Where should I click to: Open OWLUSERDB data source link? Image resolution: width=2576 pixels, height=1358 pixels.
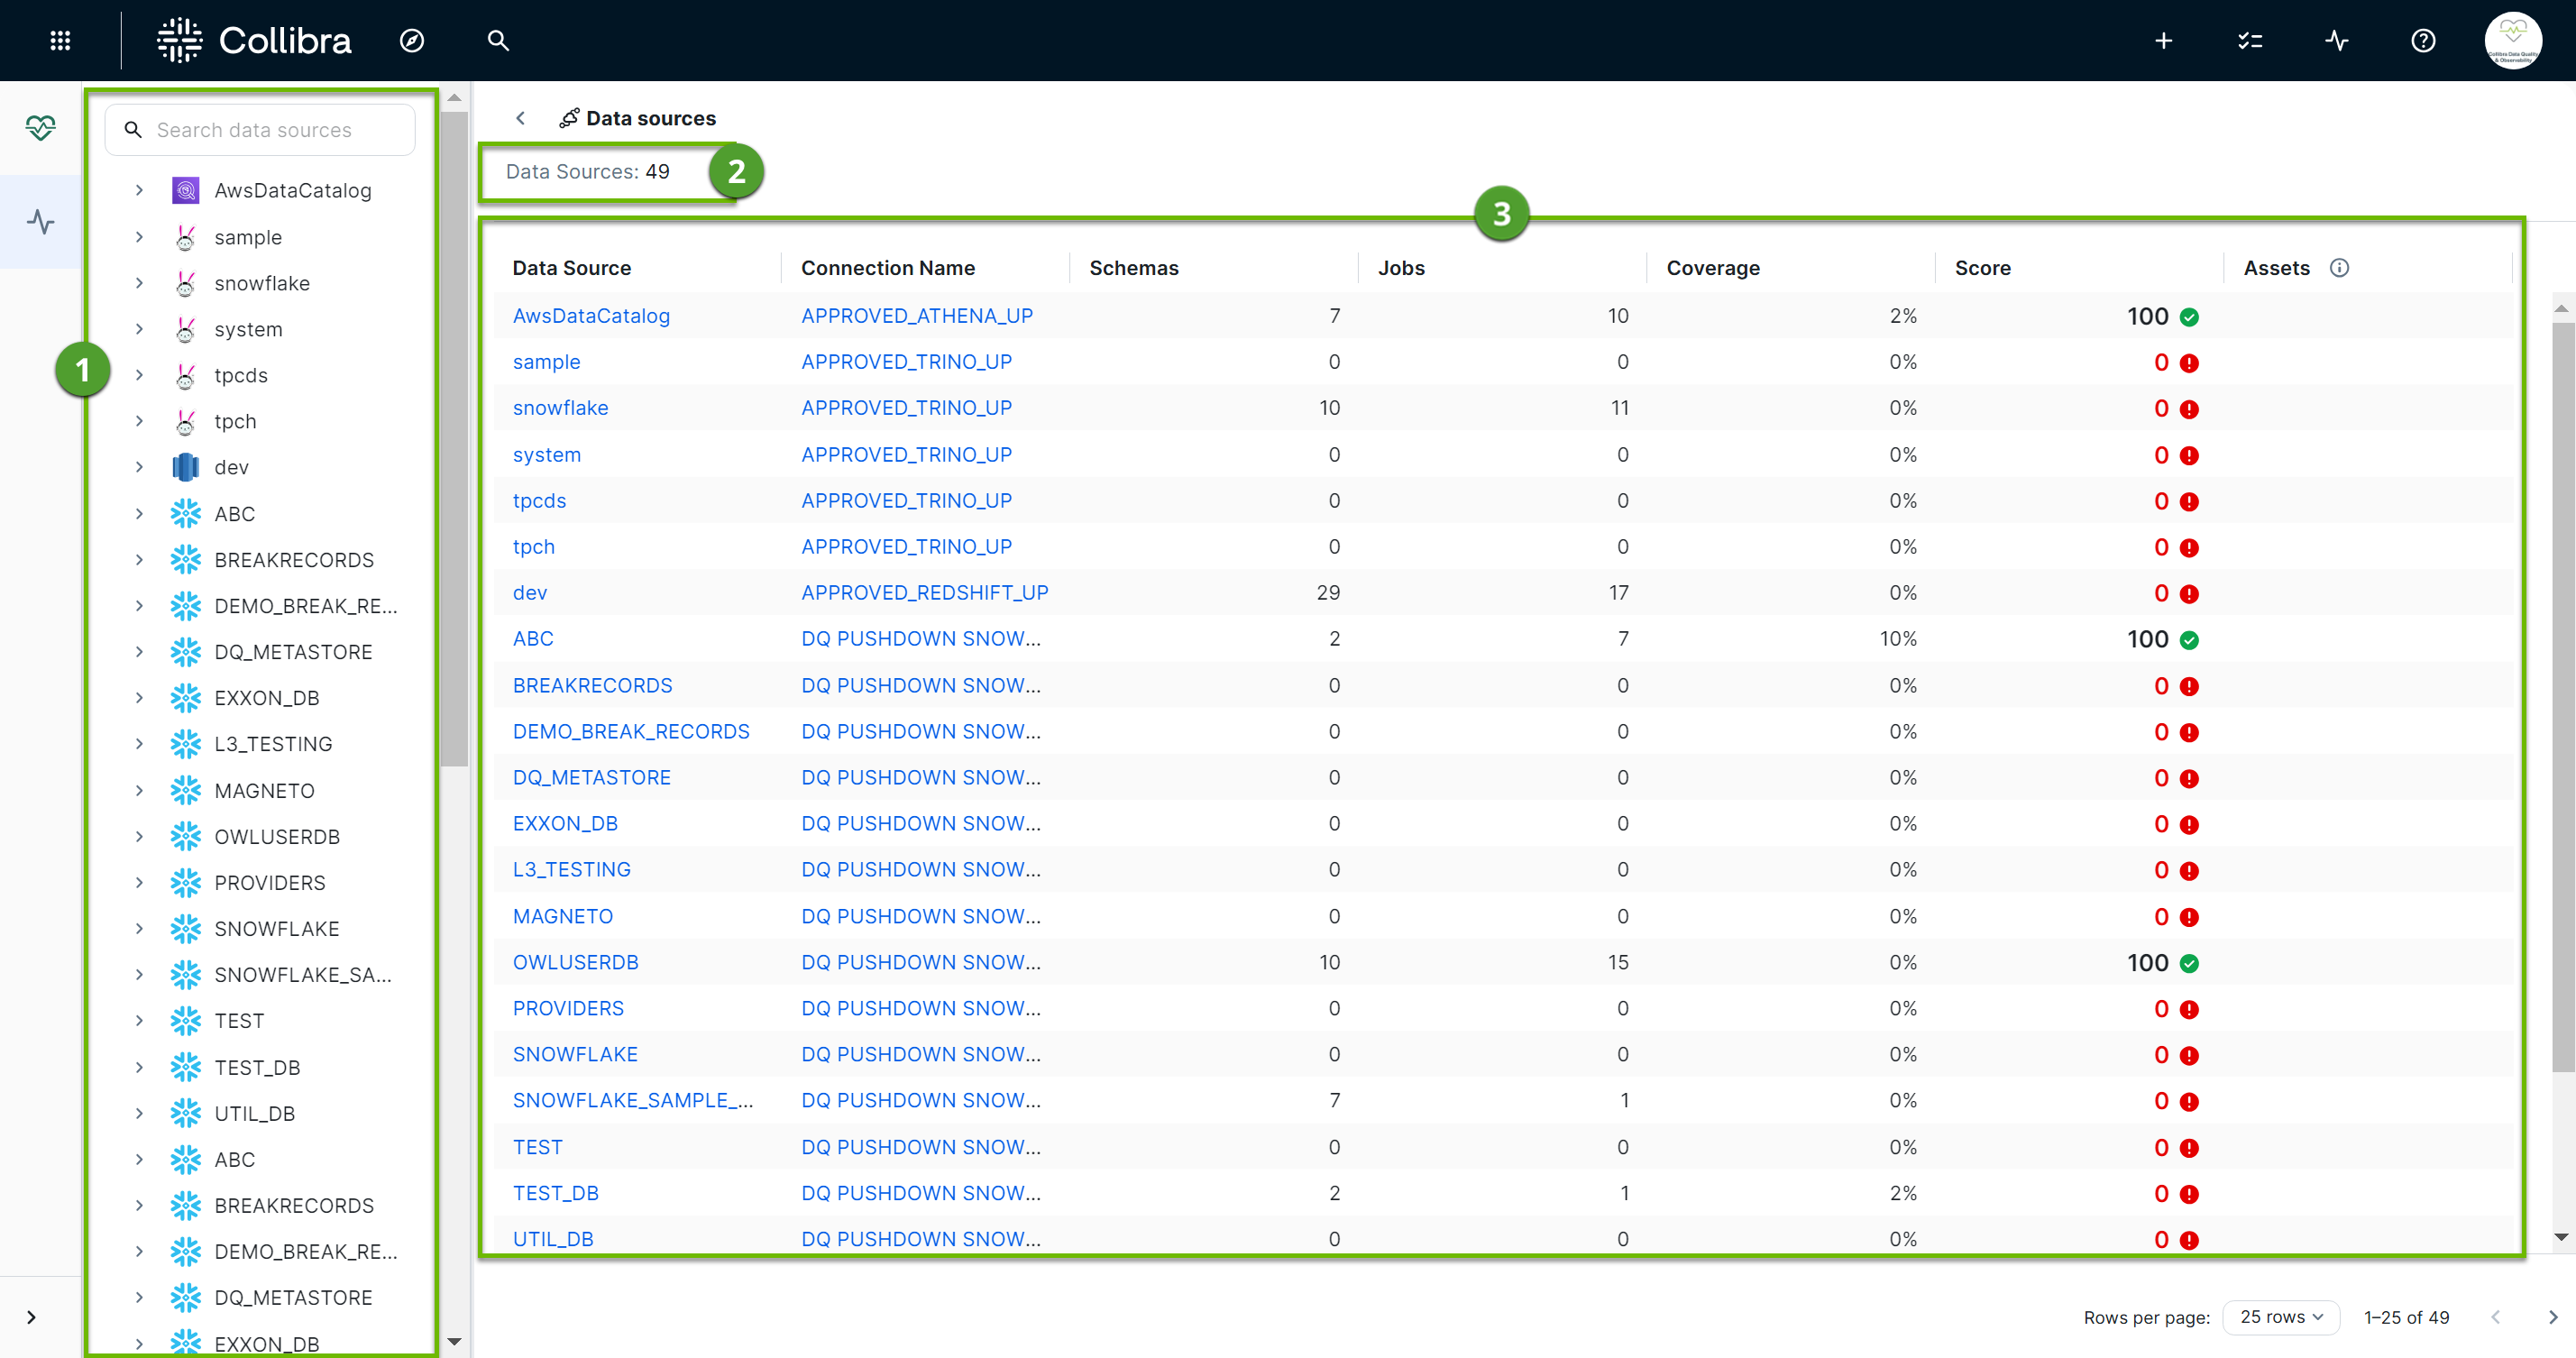576,962
